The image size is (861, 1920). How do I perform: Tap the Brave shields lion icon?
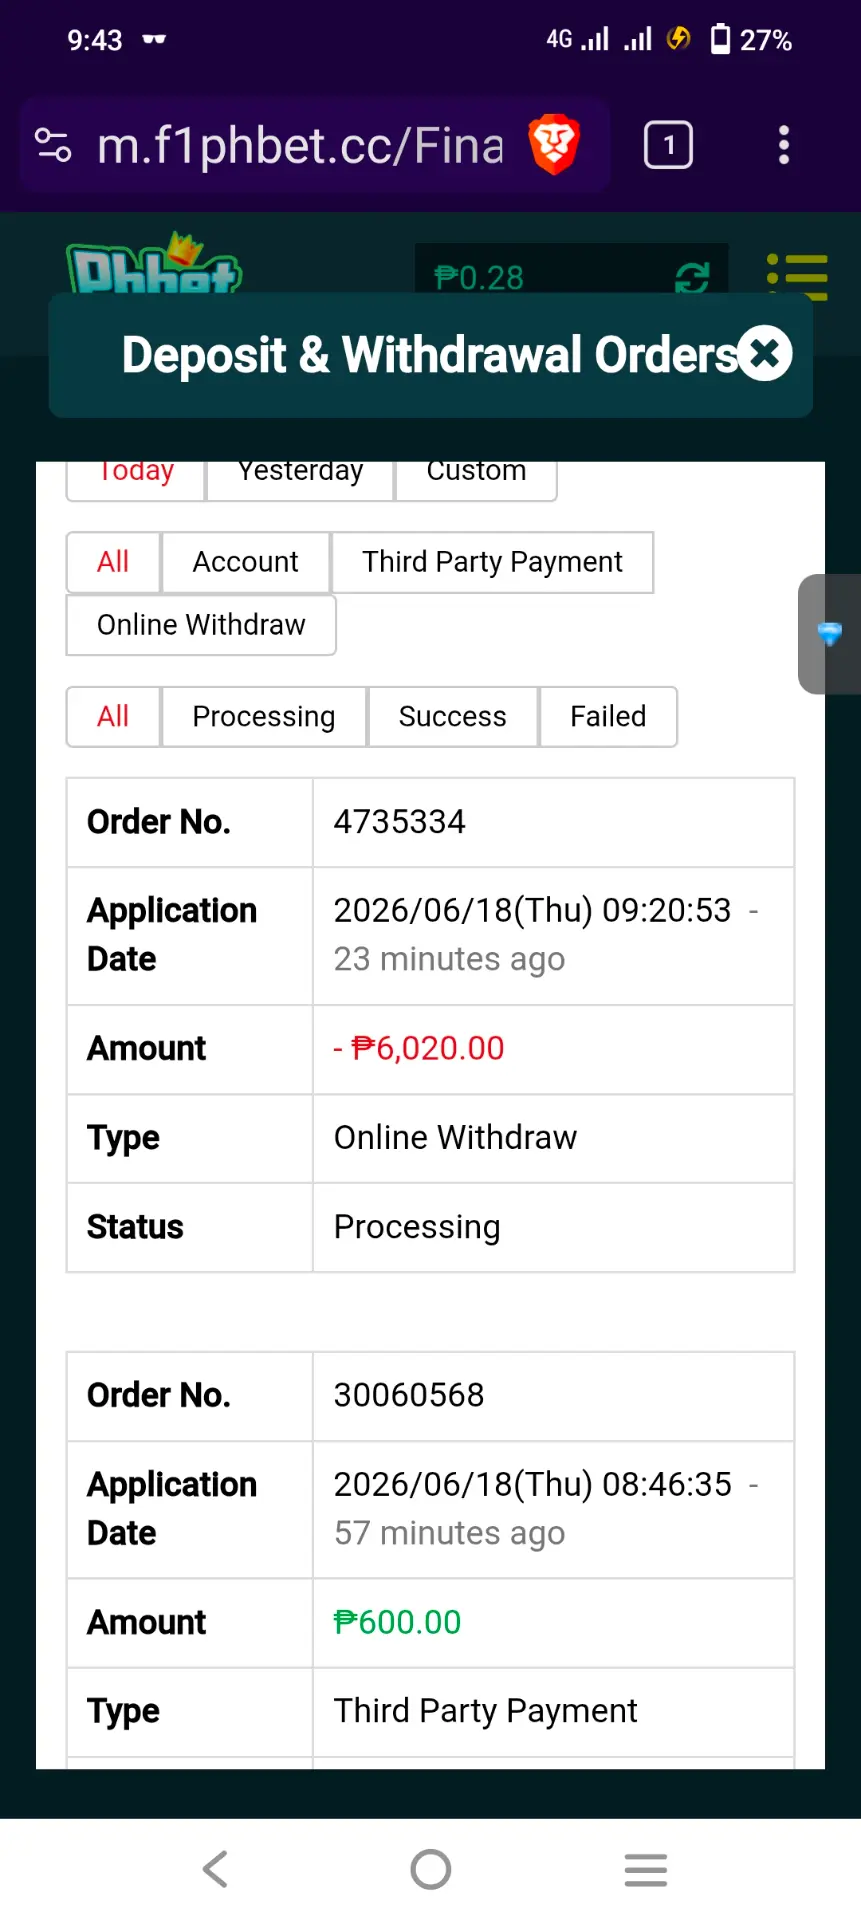pyautogui.click(x=554, y=145)
